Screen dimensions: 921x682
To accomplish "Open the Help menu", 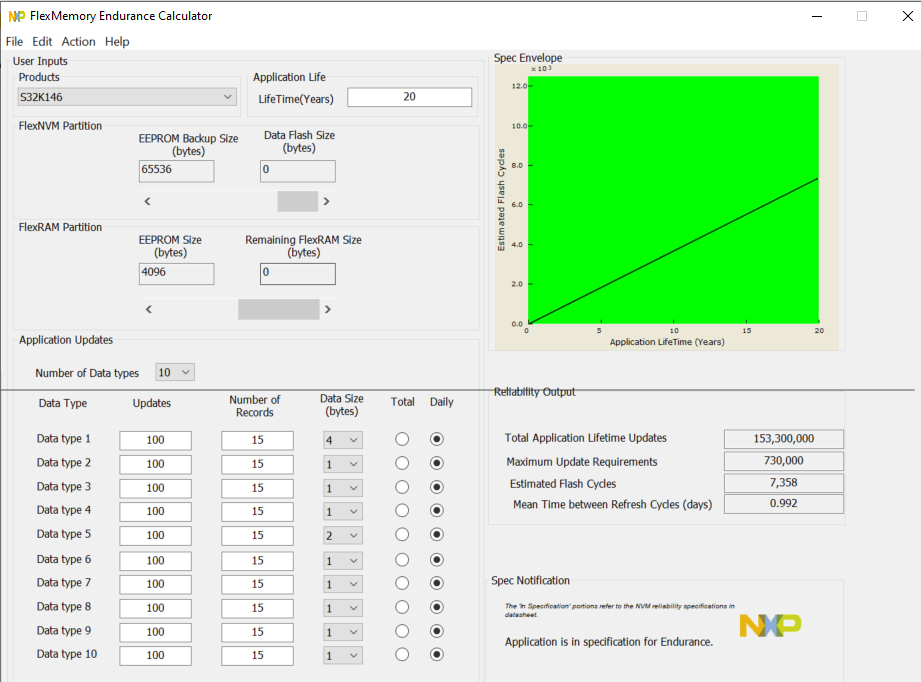I will tap(117, 41).
